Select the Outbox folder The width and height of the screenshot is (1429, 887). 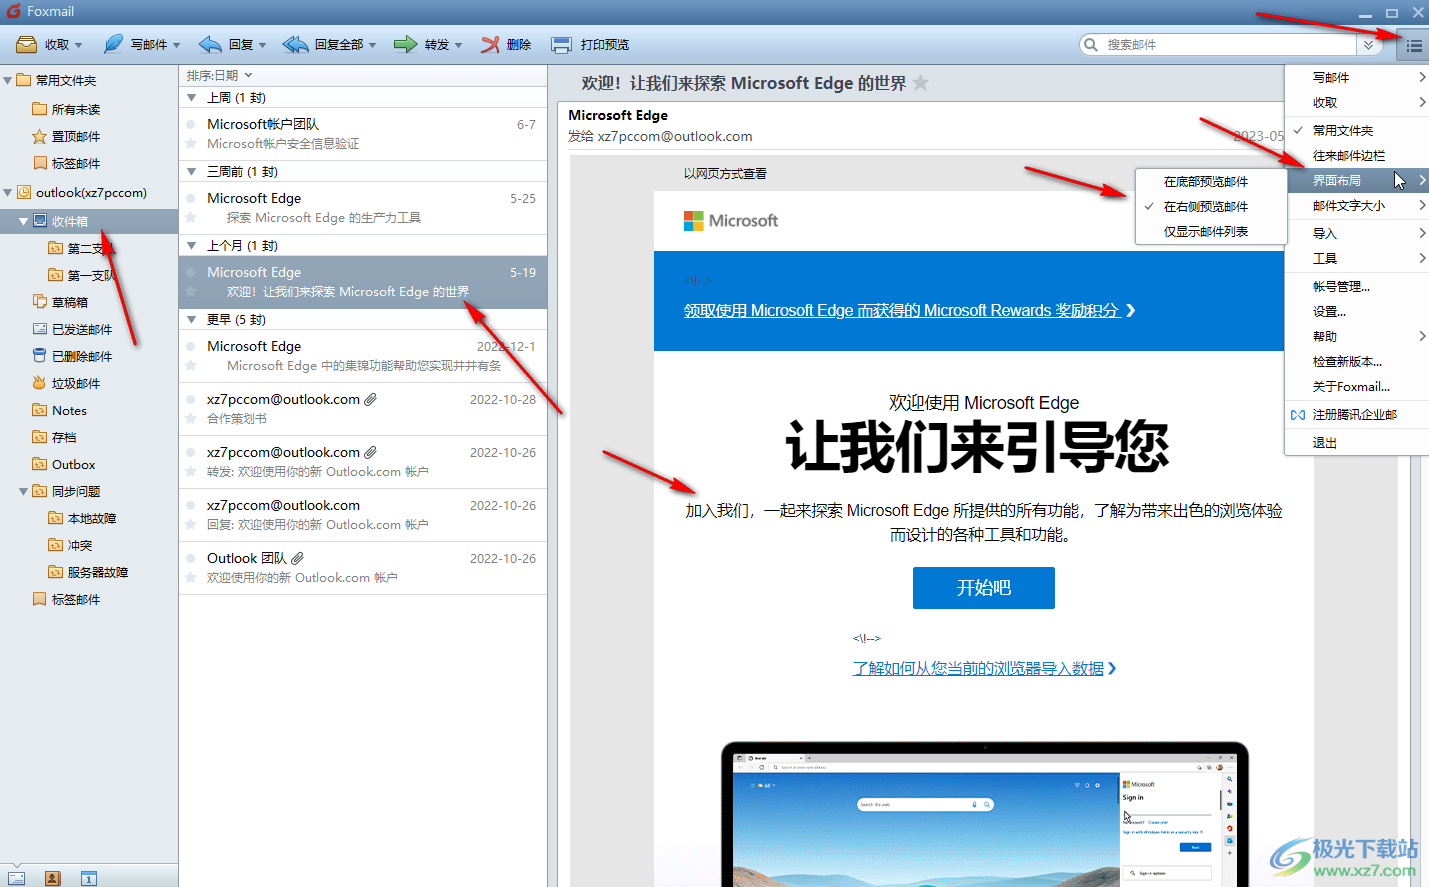73,464
